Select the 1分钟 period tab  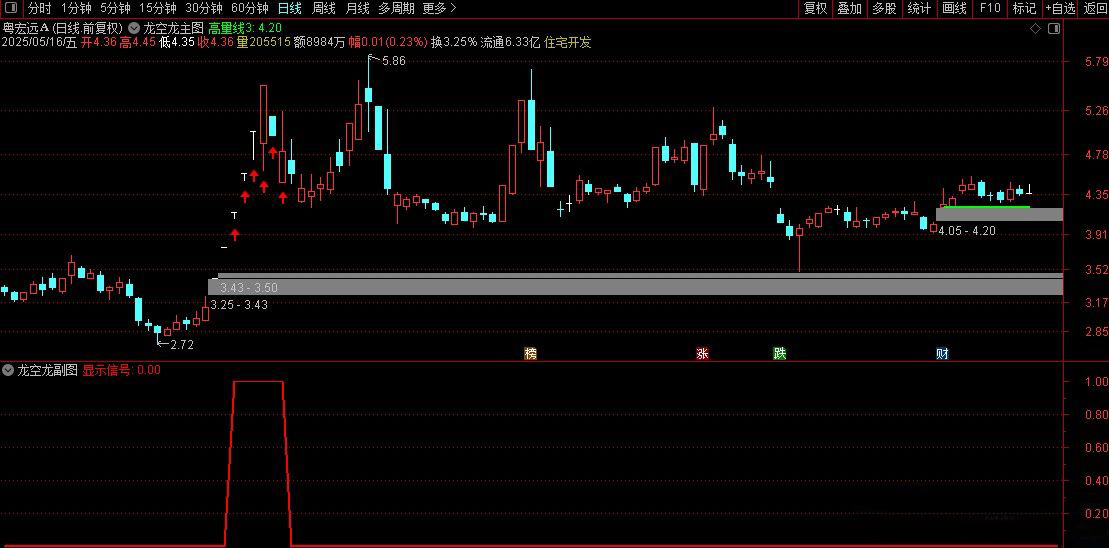(76, 8)
